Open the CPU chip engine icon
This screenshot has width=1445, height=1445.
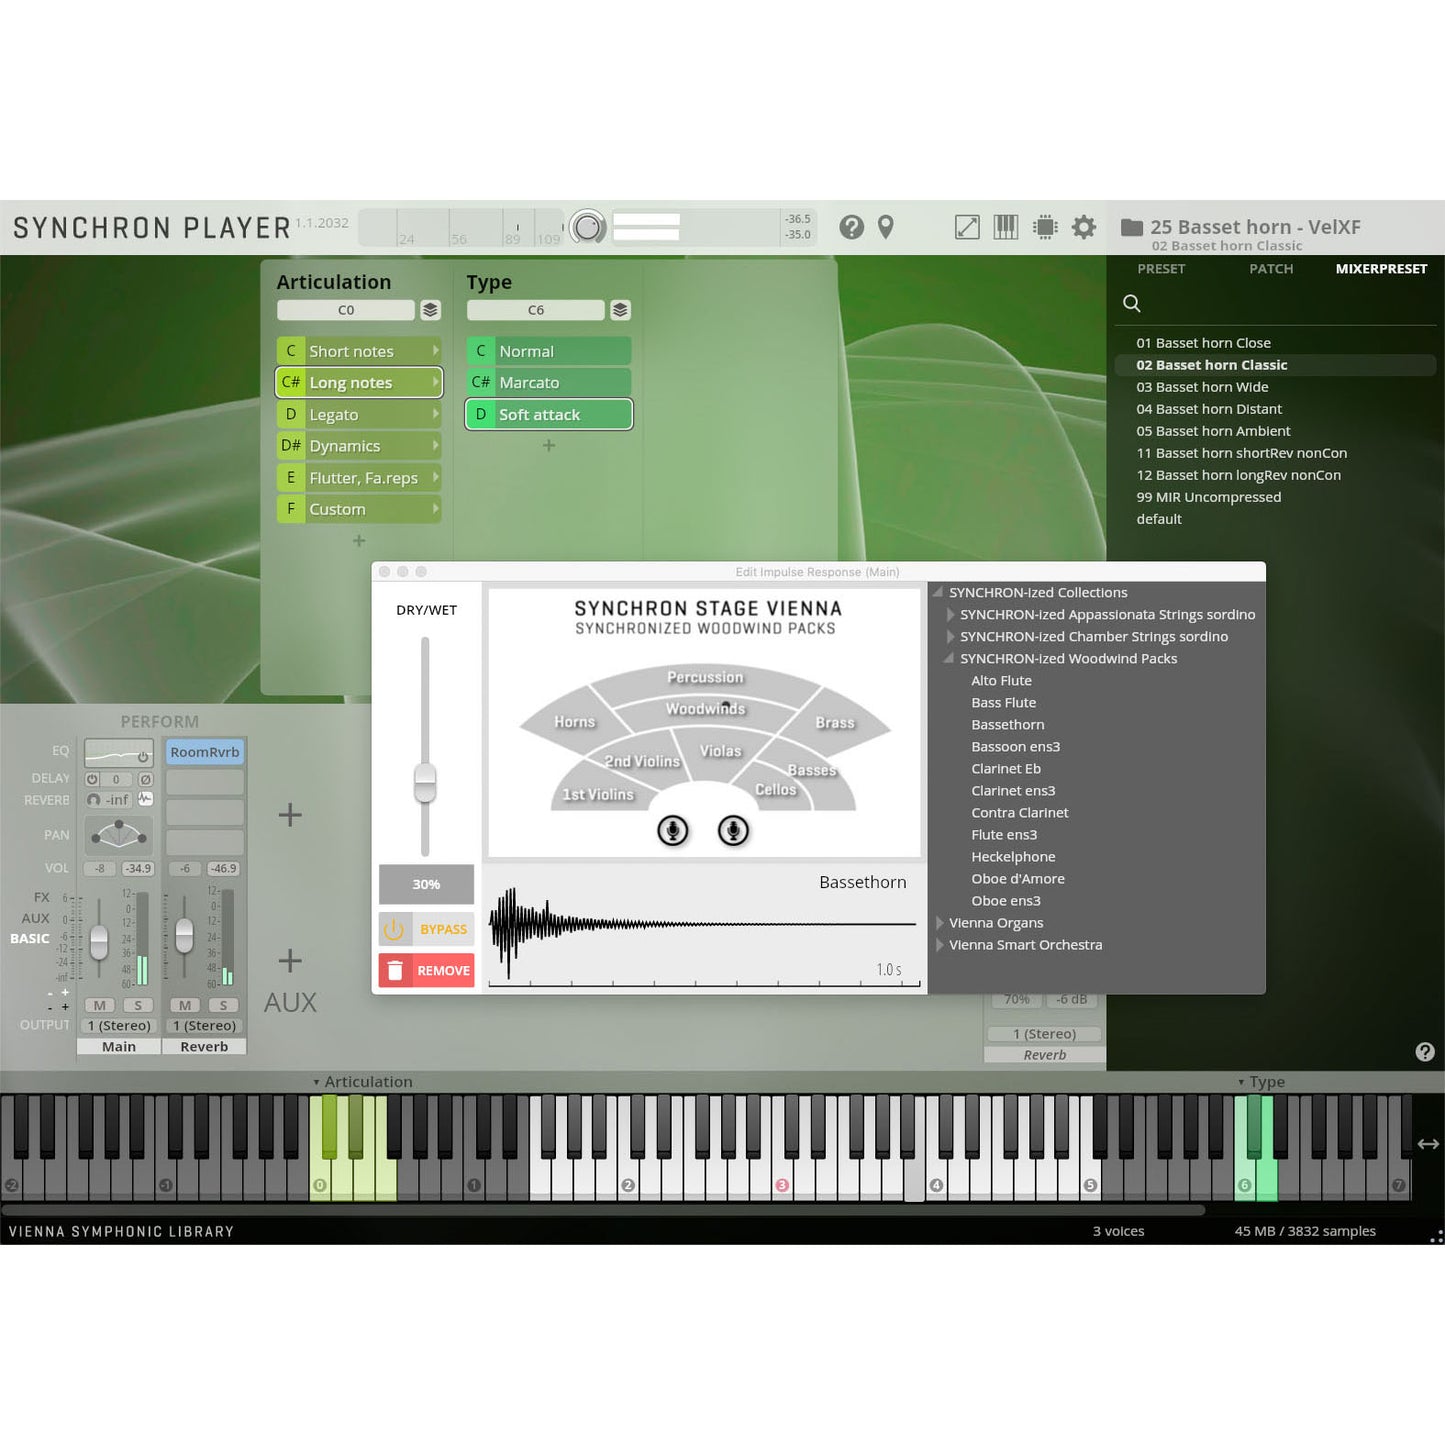[1045, 227]
